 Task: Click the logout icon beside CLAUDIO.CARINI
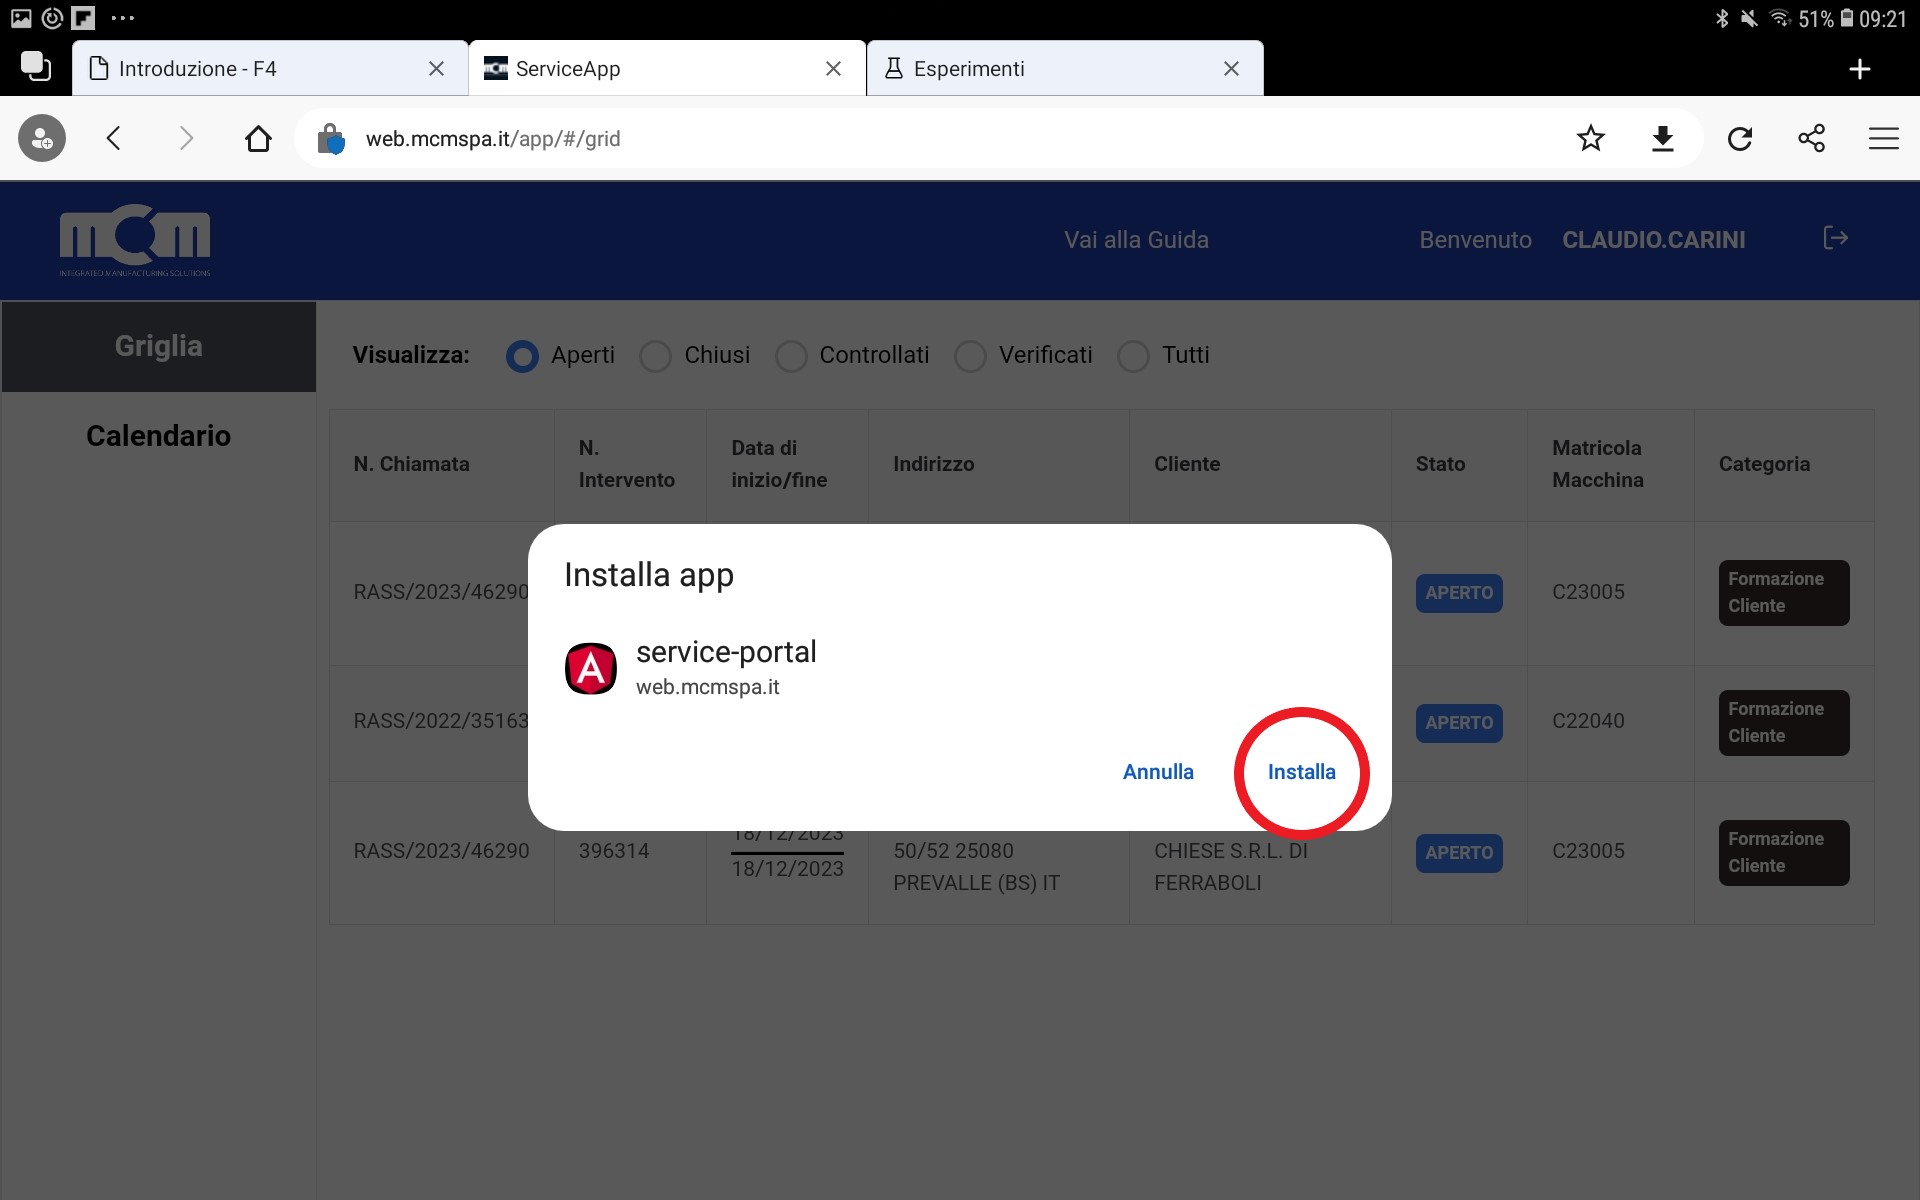click(1835, 238)
